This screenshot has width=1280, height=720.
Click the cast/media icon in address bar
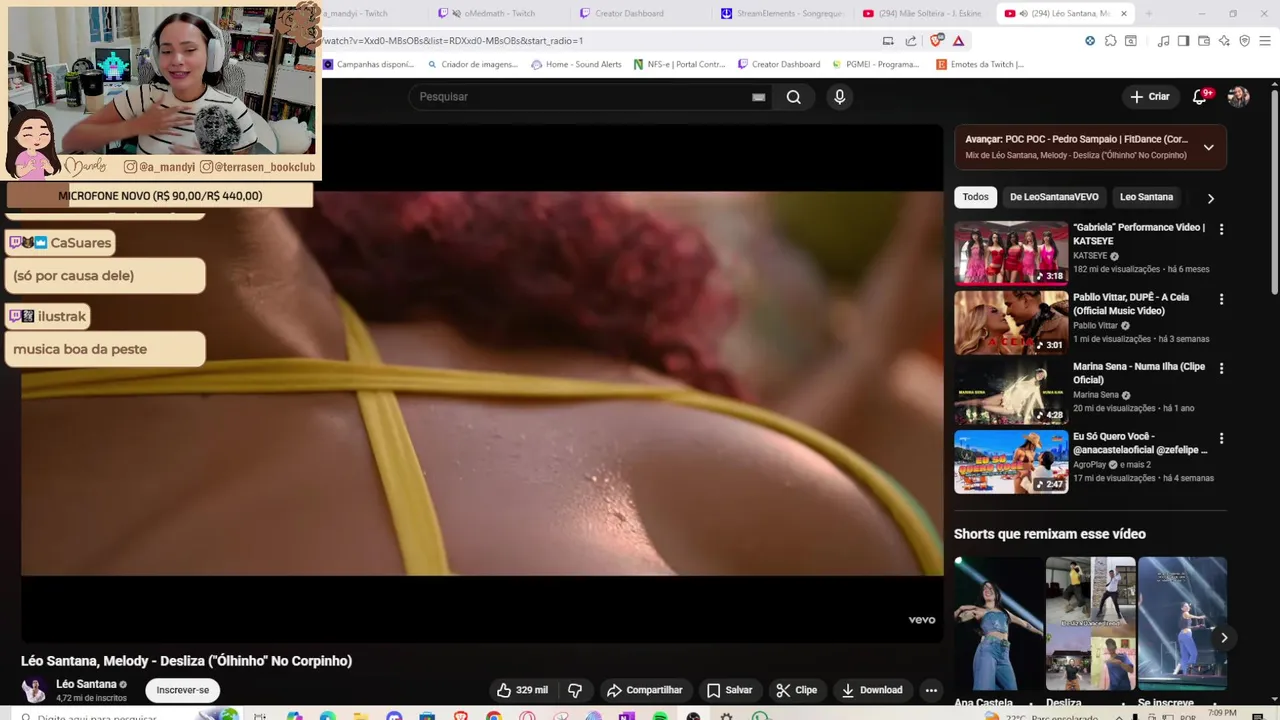888,41
